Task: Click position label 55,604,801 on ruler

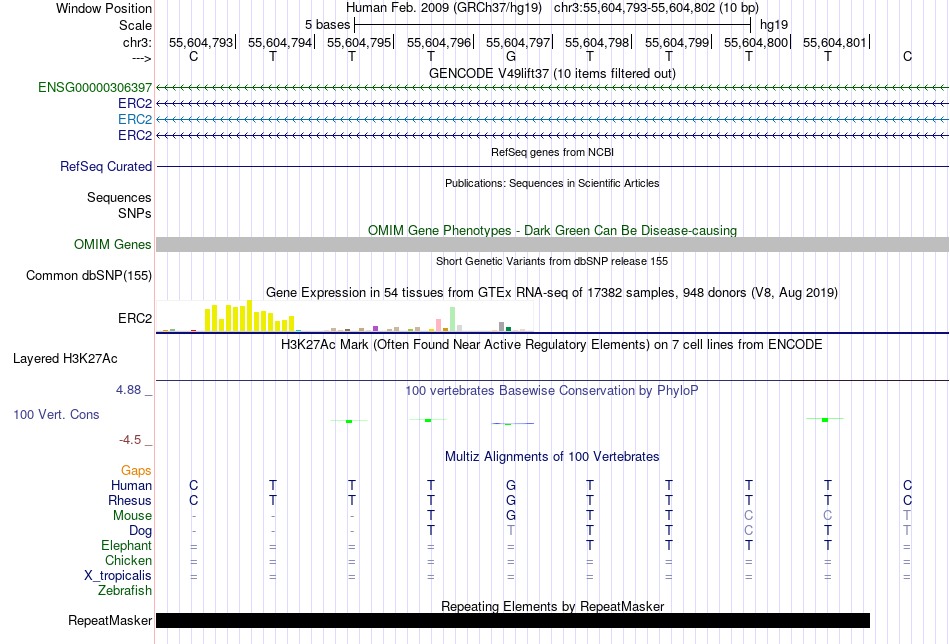Action: [x=835, y=42]
